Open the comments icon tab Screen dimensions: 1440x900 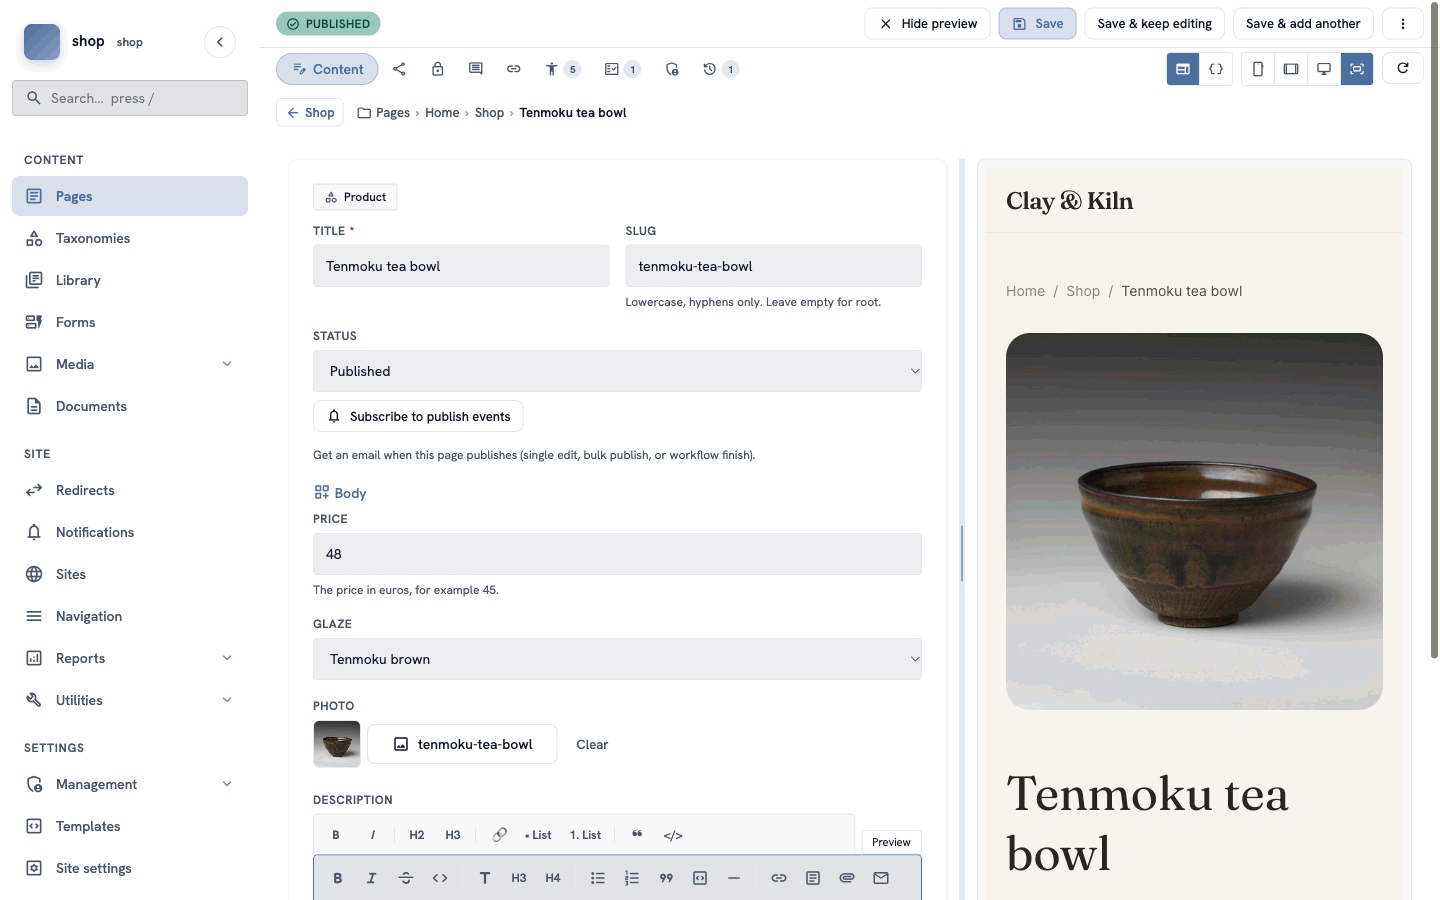(x=475, y=69)
